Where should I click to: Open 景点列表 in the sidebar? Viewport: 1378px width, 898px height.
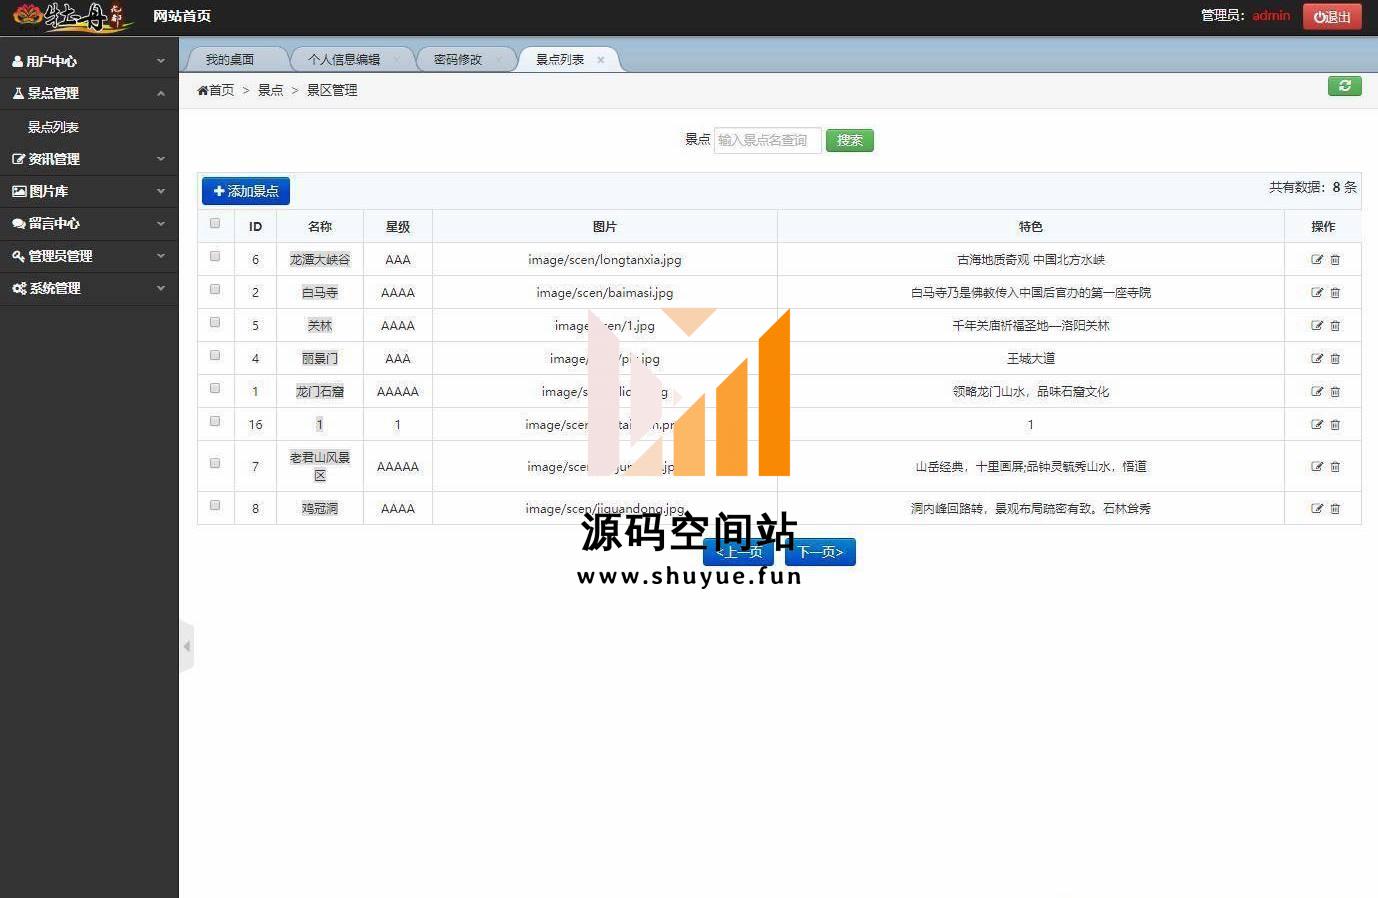(x=53, y=127)
